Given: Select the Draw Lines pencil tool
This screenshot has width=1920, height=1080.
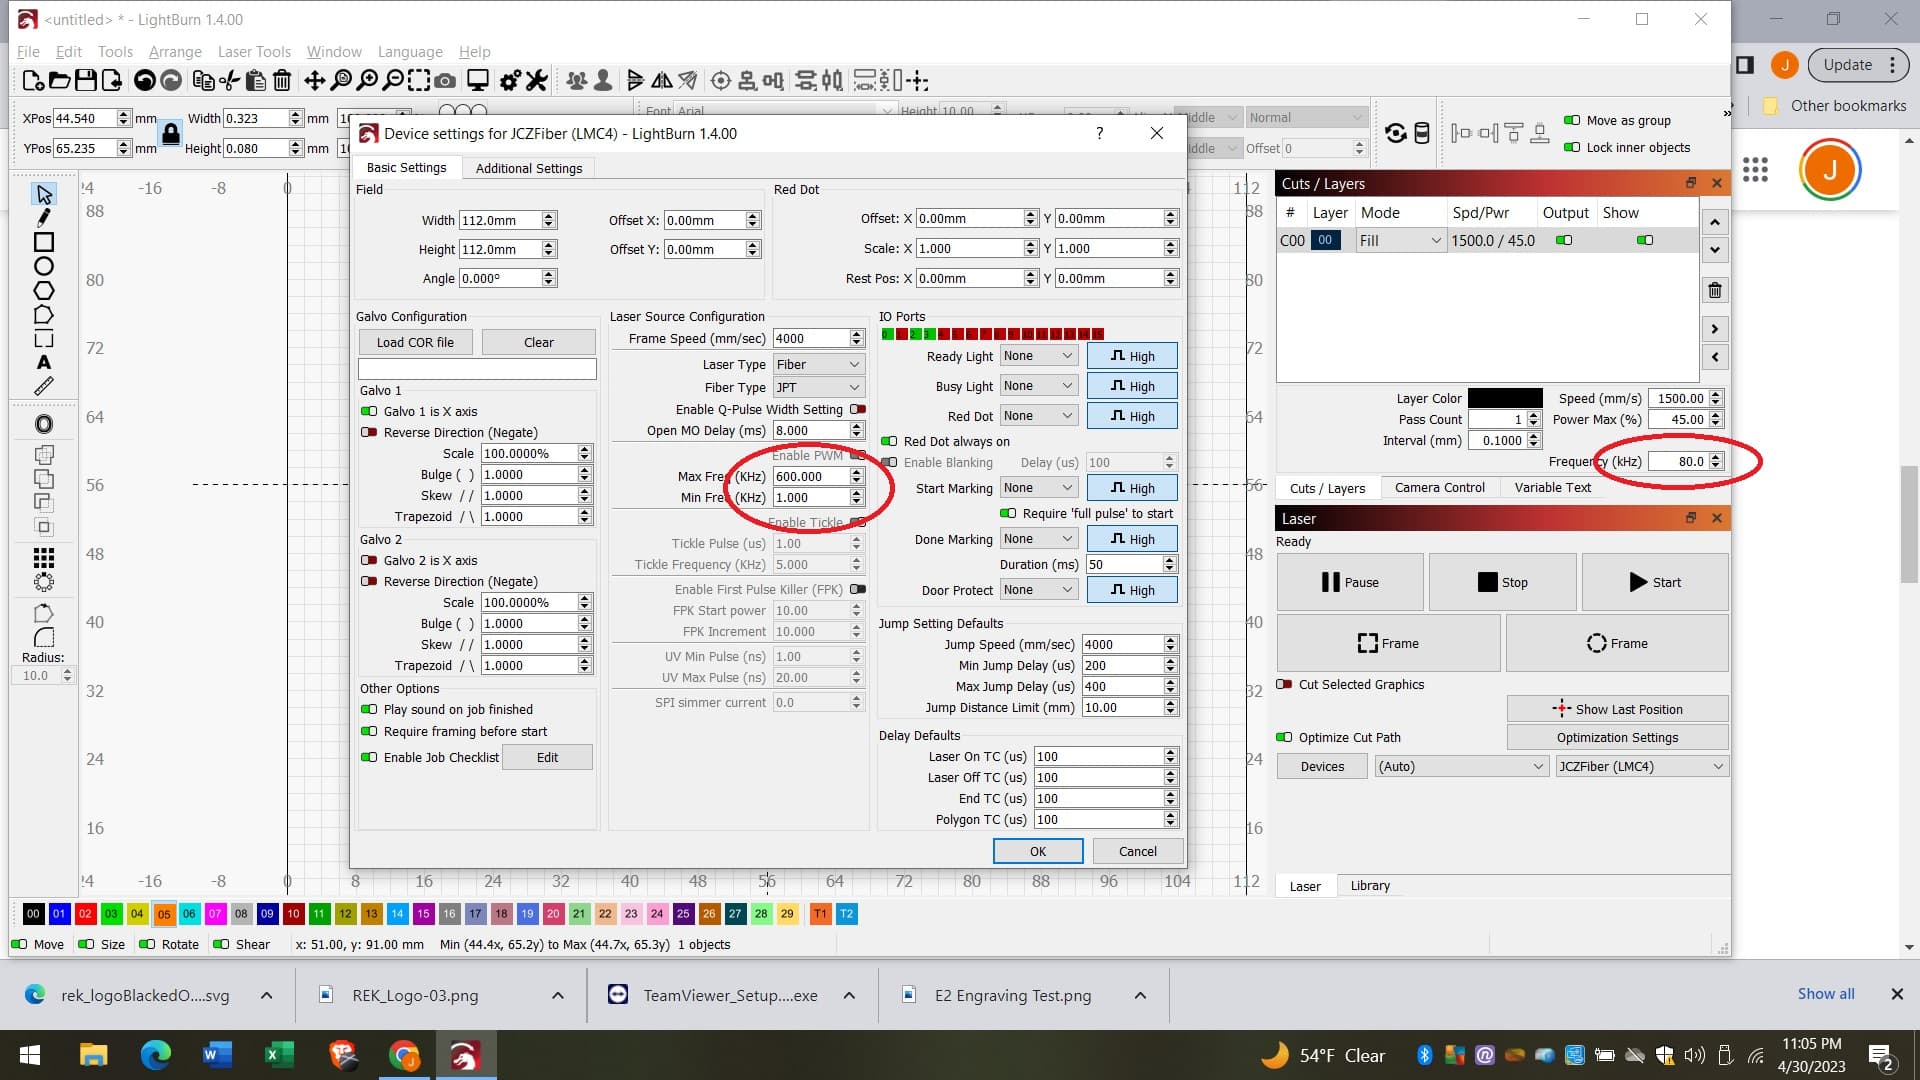Looking at the screenshot, I should pyautogui.click(x=43, y=218).
